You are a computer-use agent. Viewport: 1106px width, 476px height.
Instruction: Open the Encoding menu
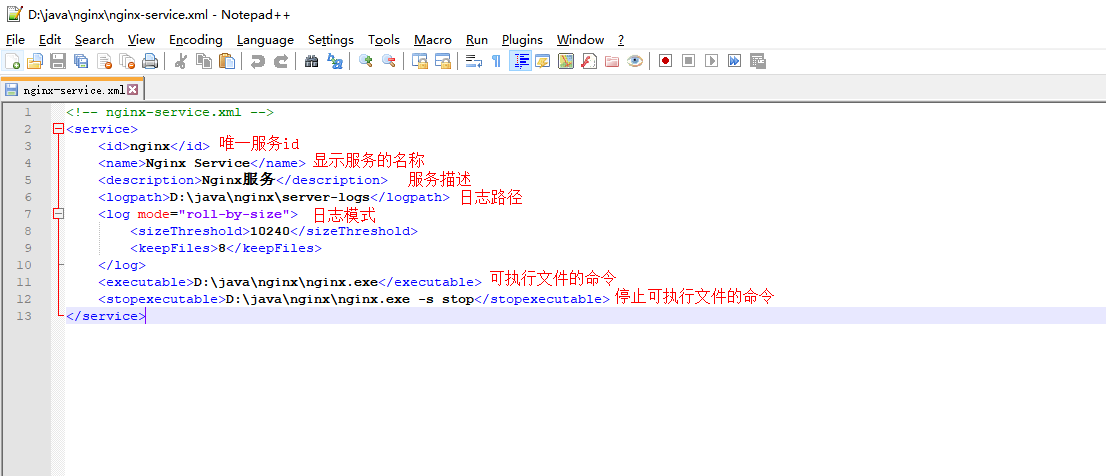point(196,39)
